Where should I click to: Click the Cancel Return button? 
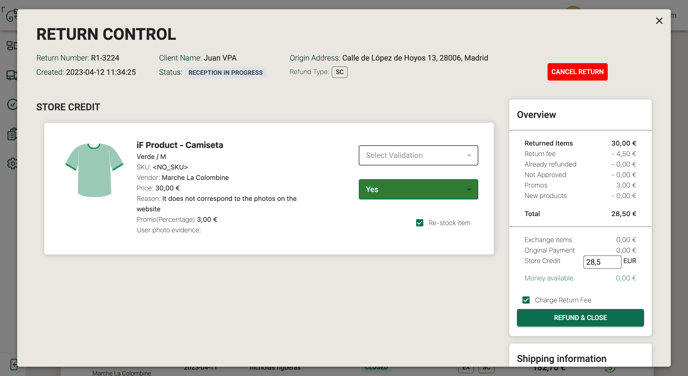point(577,72)
